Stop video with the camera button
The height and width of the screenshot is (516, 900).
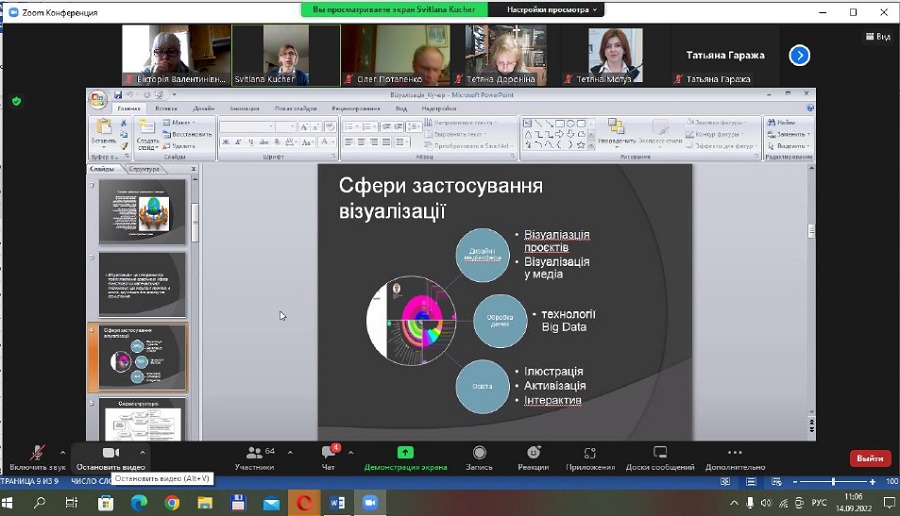[x=110, y=457]
